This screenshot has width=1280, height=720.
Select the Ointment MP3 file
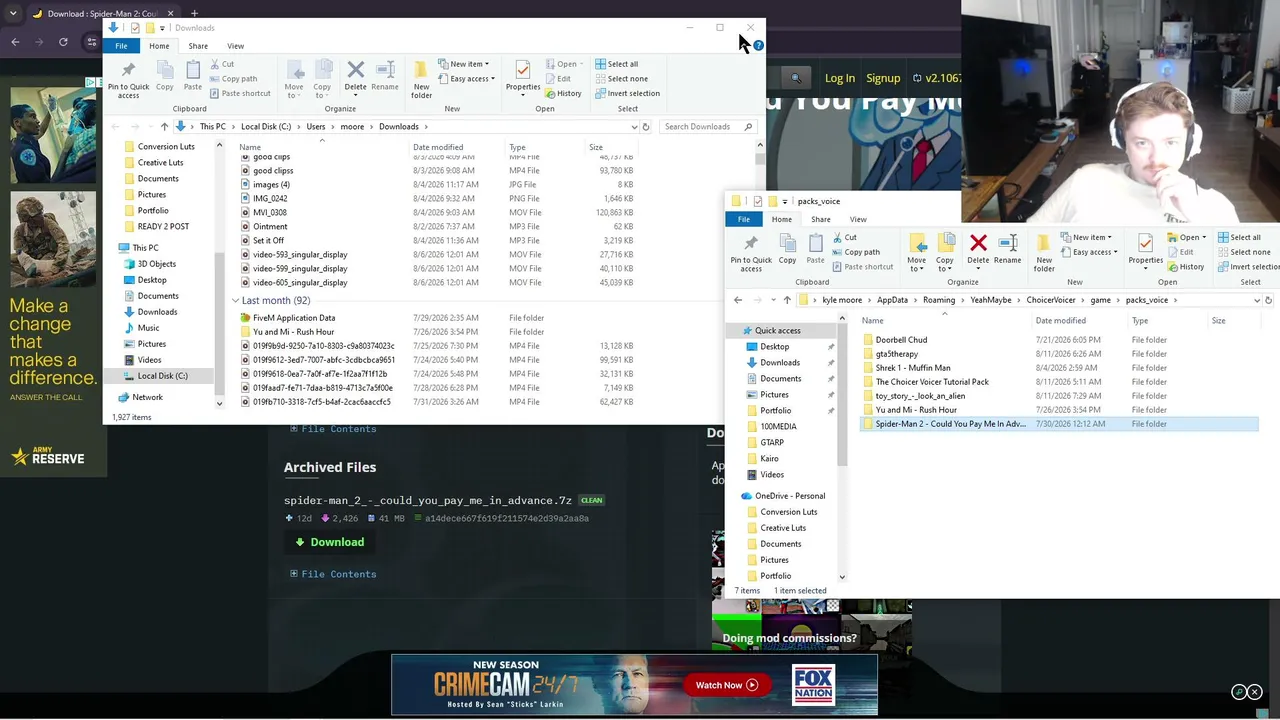[270, 227]
